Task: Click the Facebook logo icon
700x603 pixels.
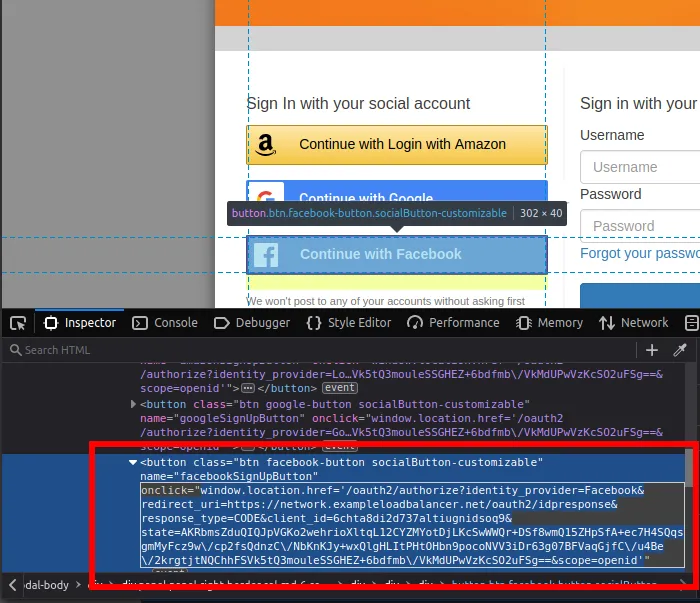Action: click(266, 254)
